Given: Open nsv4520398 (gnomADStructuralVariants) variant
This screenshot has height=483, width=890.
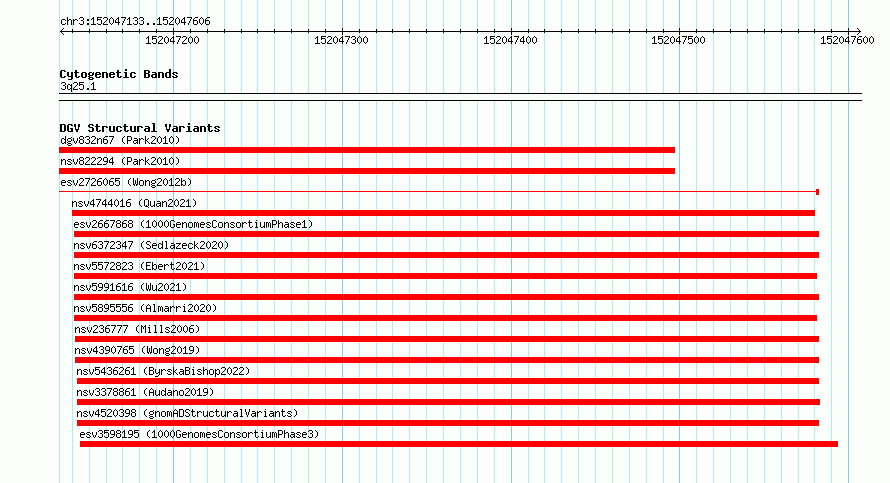Looking at the screenshot, I should tap(187, 413).
